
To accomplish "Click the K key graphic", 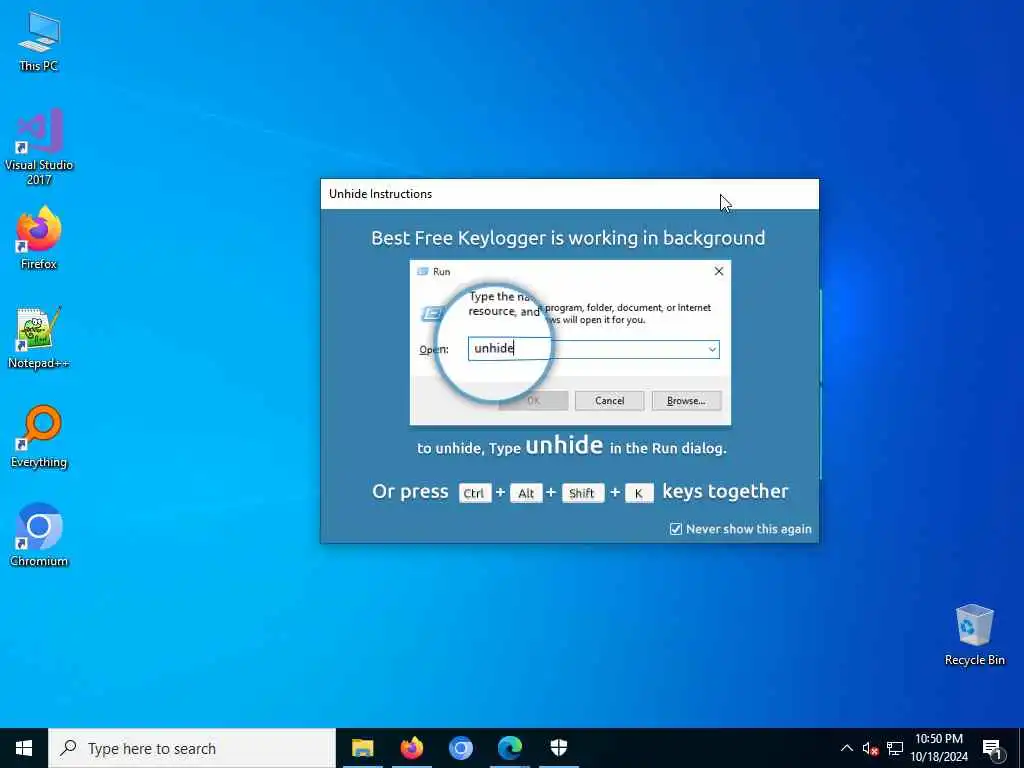I will [639, 493].
